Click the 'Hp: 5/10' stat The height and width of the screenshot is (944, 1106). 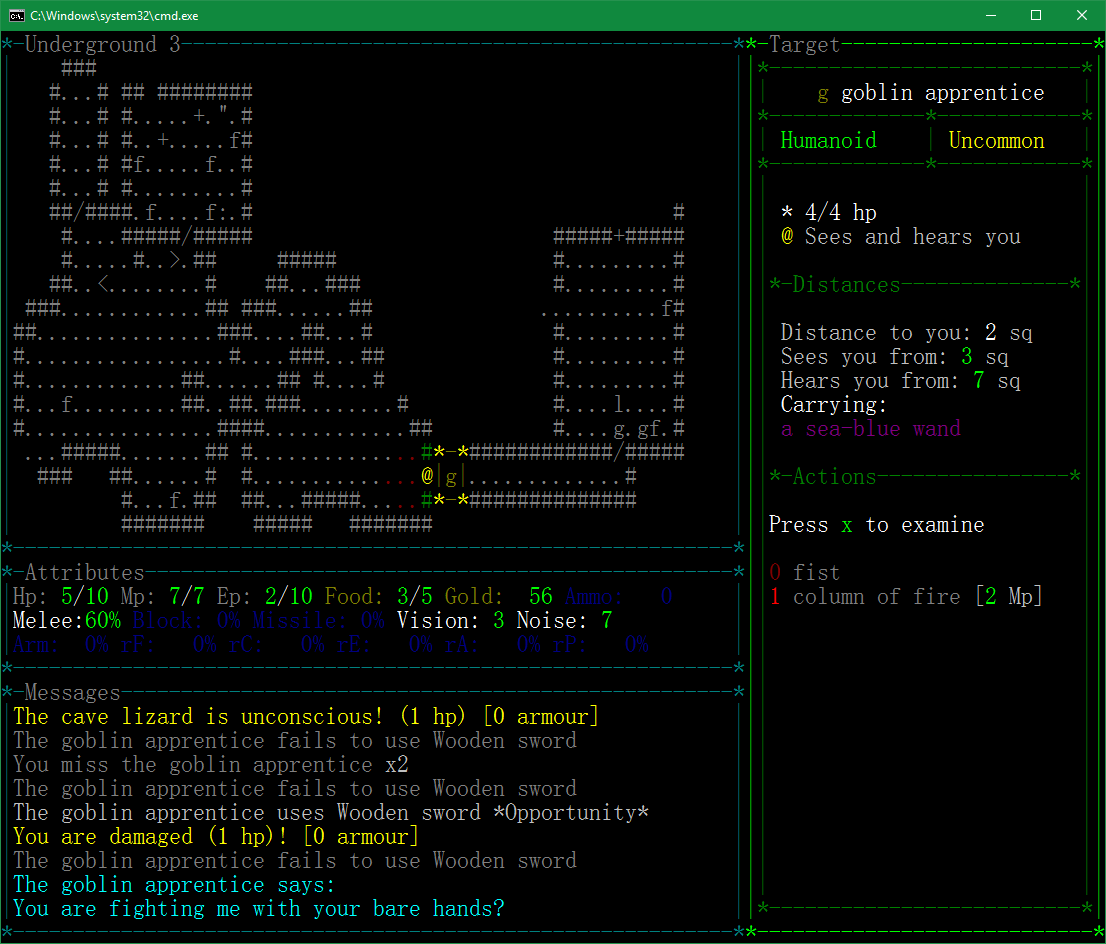61,596
